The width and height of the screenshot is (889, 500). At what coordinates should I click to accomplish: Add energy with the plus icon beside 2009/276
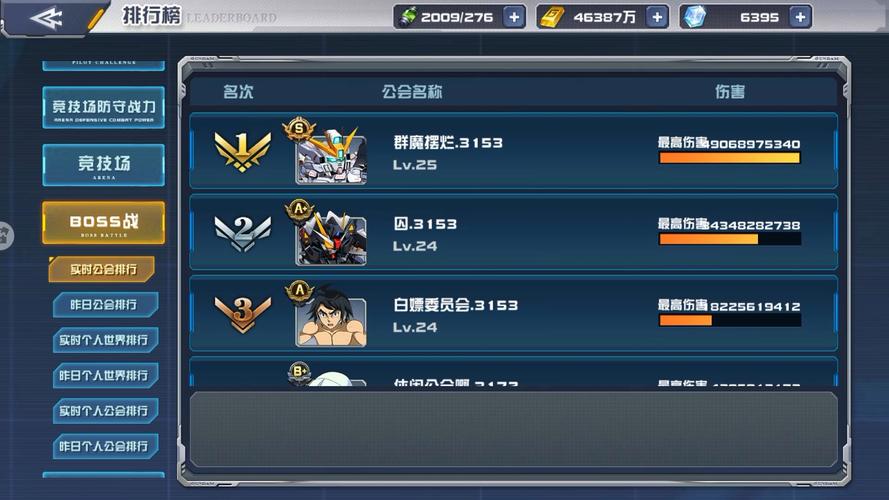tap(514, 18)
